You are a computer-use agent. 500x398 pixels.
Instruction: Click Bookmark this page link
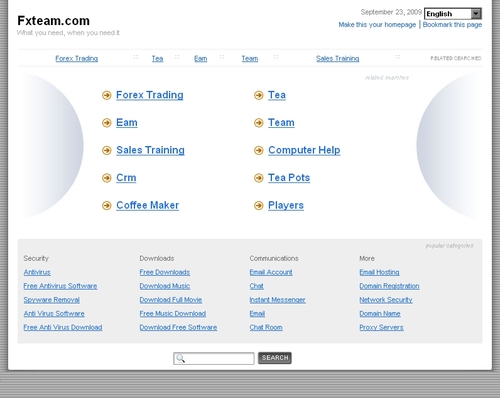coord(452,25)
